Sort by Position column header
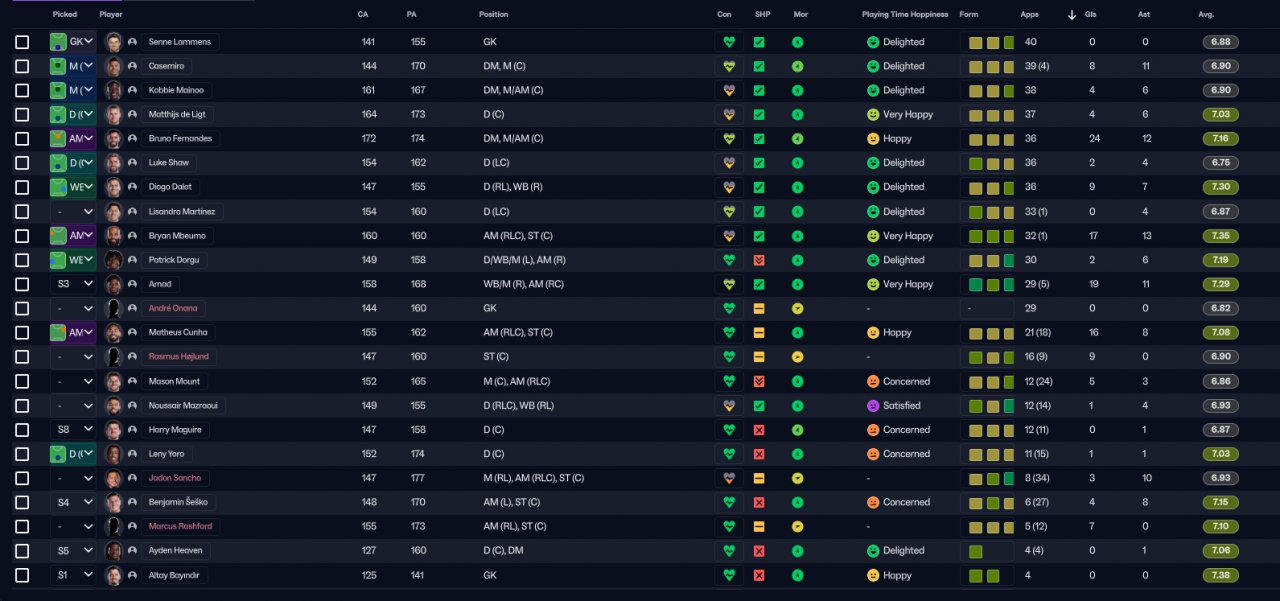 [493, 15]
